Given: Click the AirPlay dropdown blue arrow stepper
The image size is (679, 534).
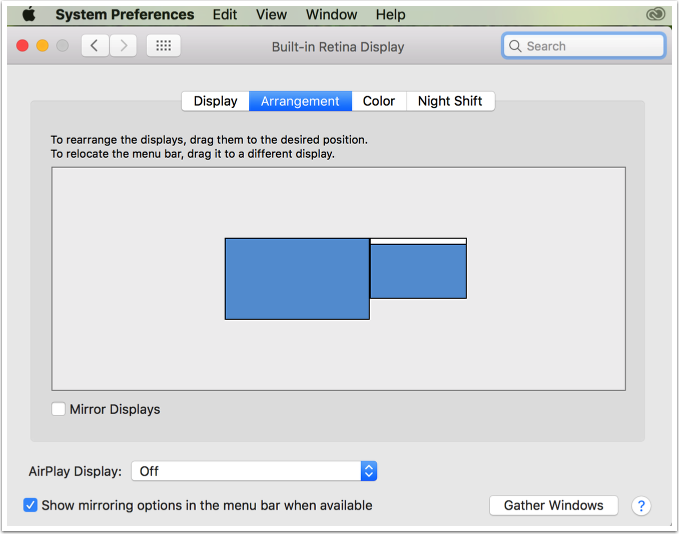Looking at the screenshot, I should [x=369, y=471].
